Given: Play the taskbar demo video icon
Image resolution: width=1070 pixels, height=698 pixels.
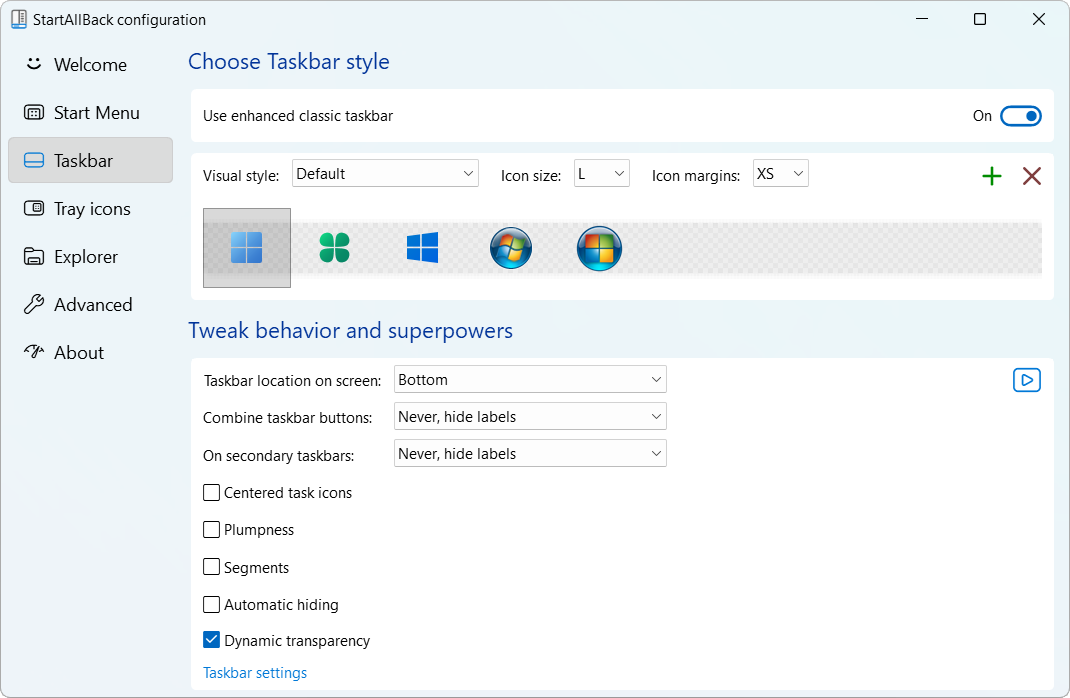Looking at the screenshot, I should point(1026,380).
